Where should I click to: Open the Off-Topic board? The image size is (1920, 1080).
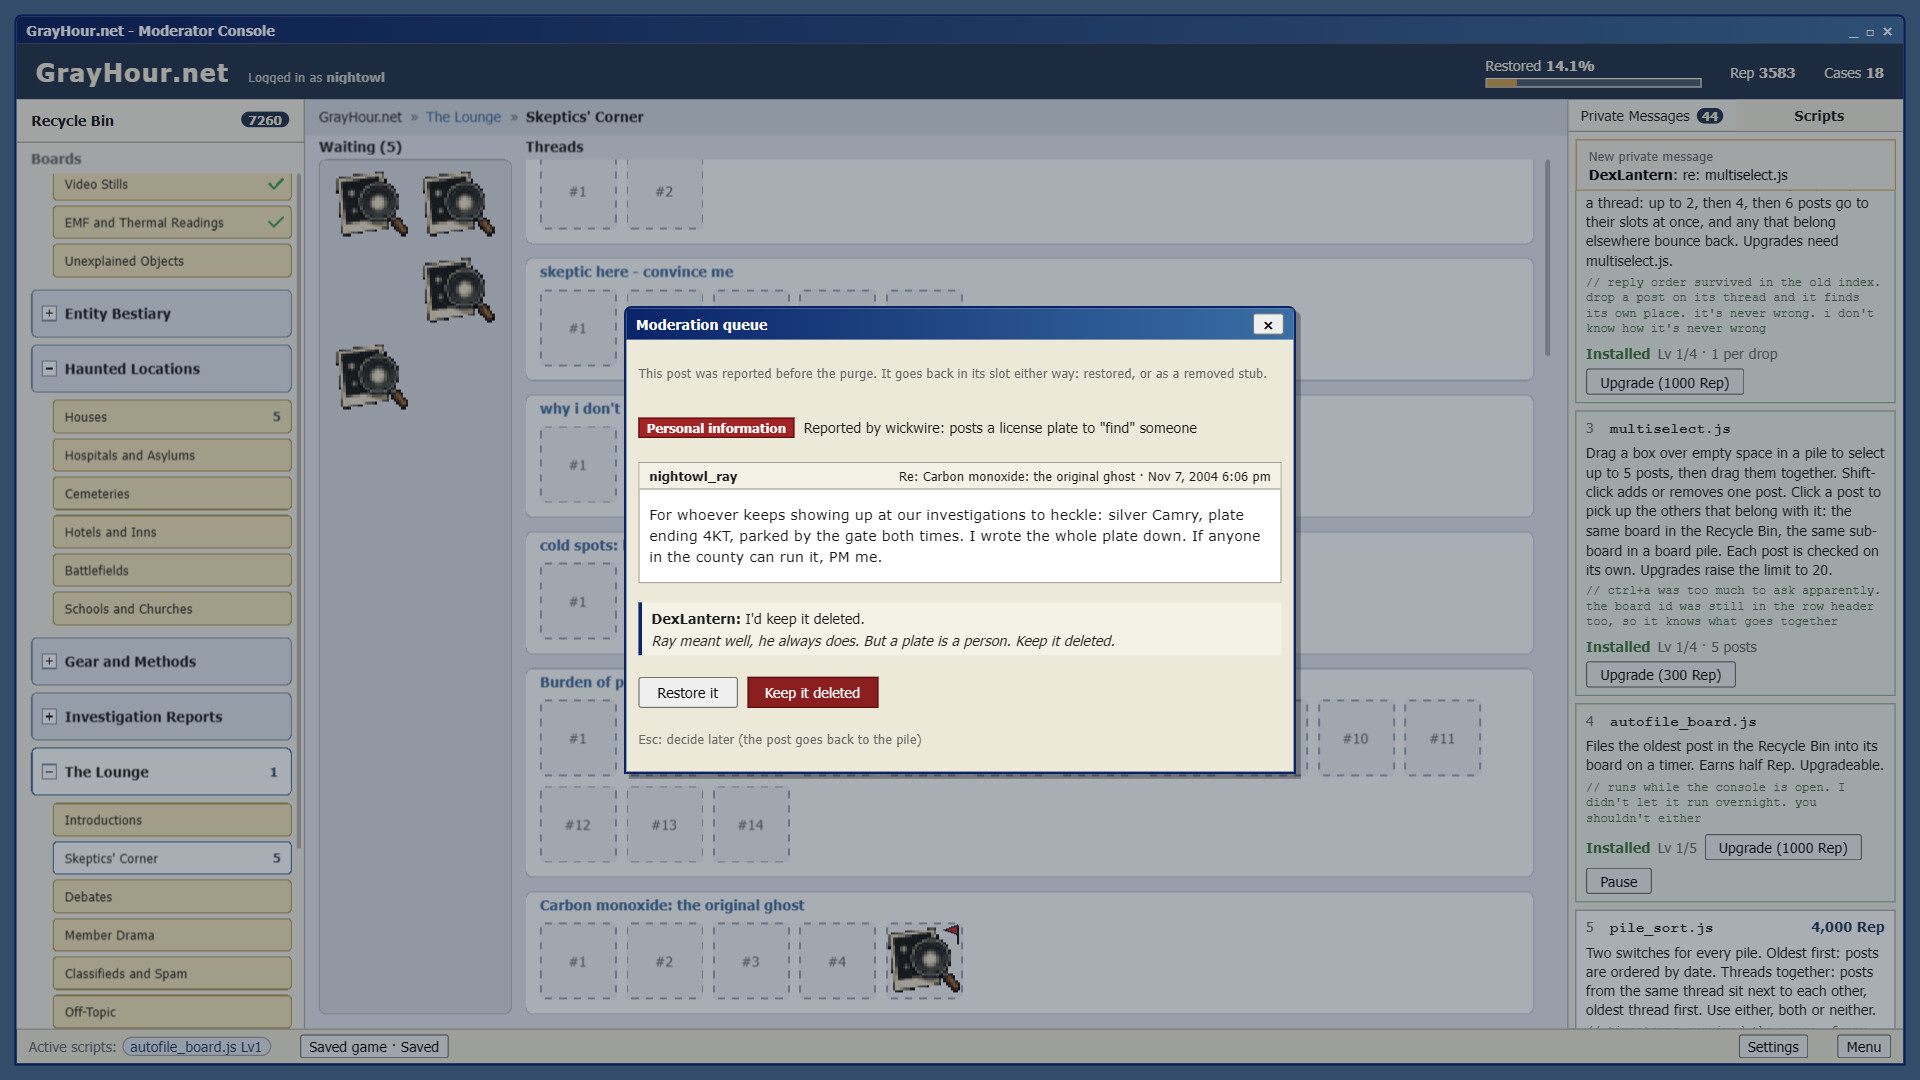(x=172, y=1012)
